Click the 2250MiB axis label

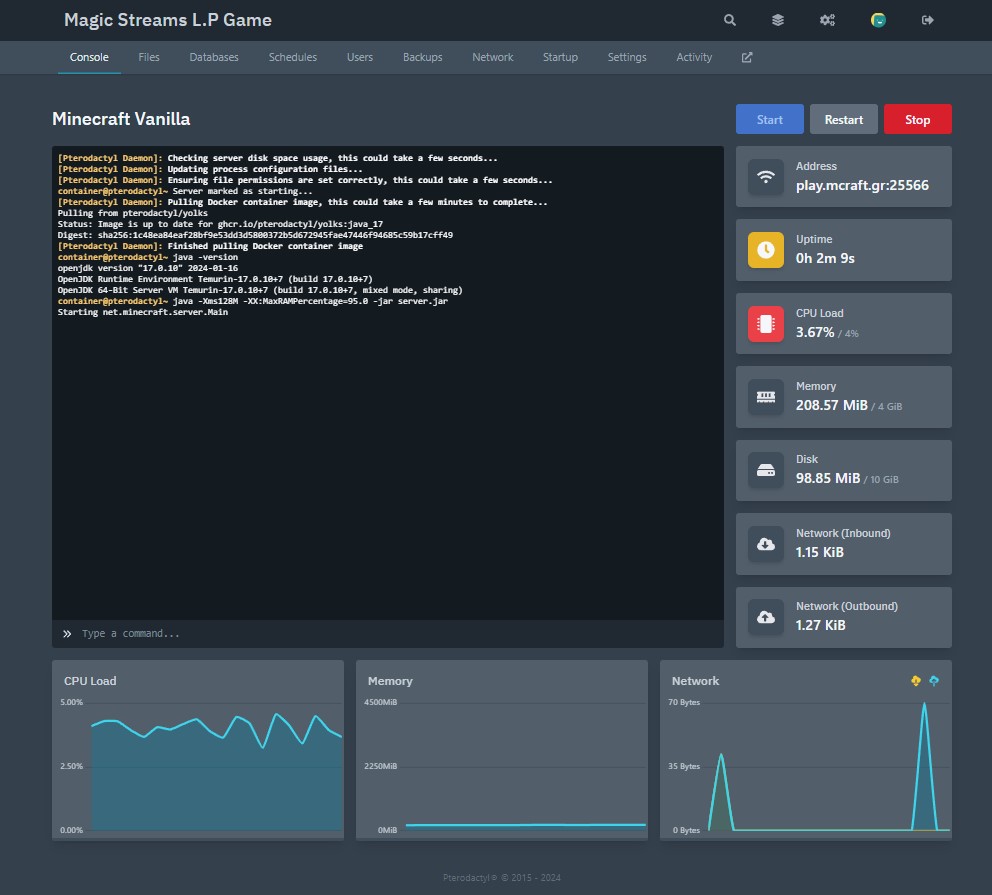pyautogui.click(x=380, y=766)
